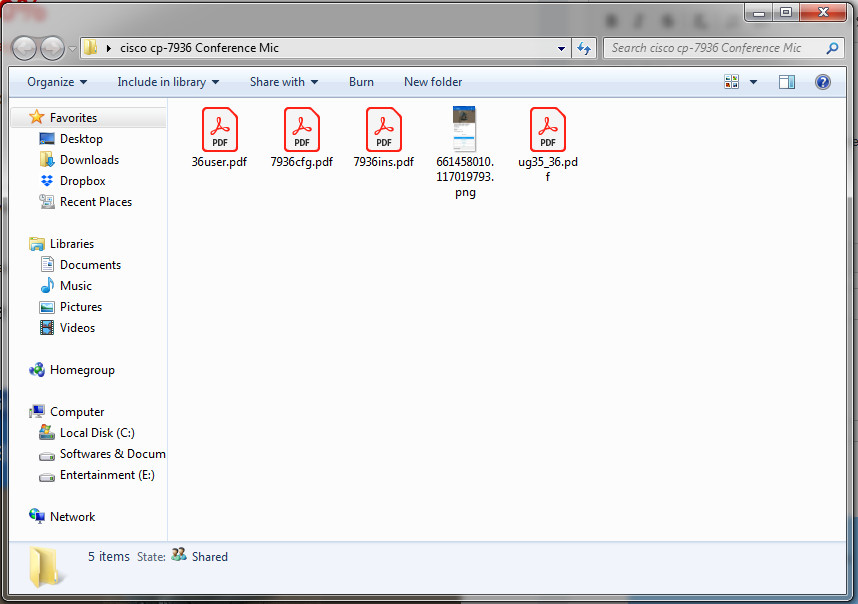Open the Share with dropdown
The height and width of the screenshot is (604, 858).
[x=283, y=82]
